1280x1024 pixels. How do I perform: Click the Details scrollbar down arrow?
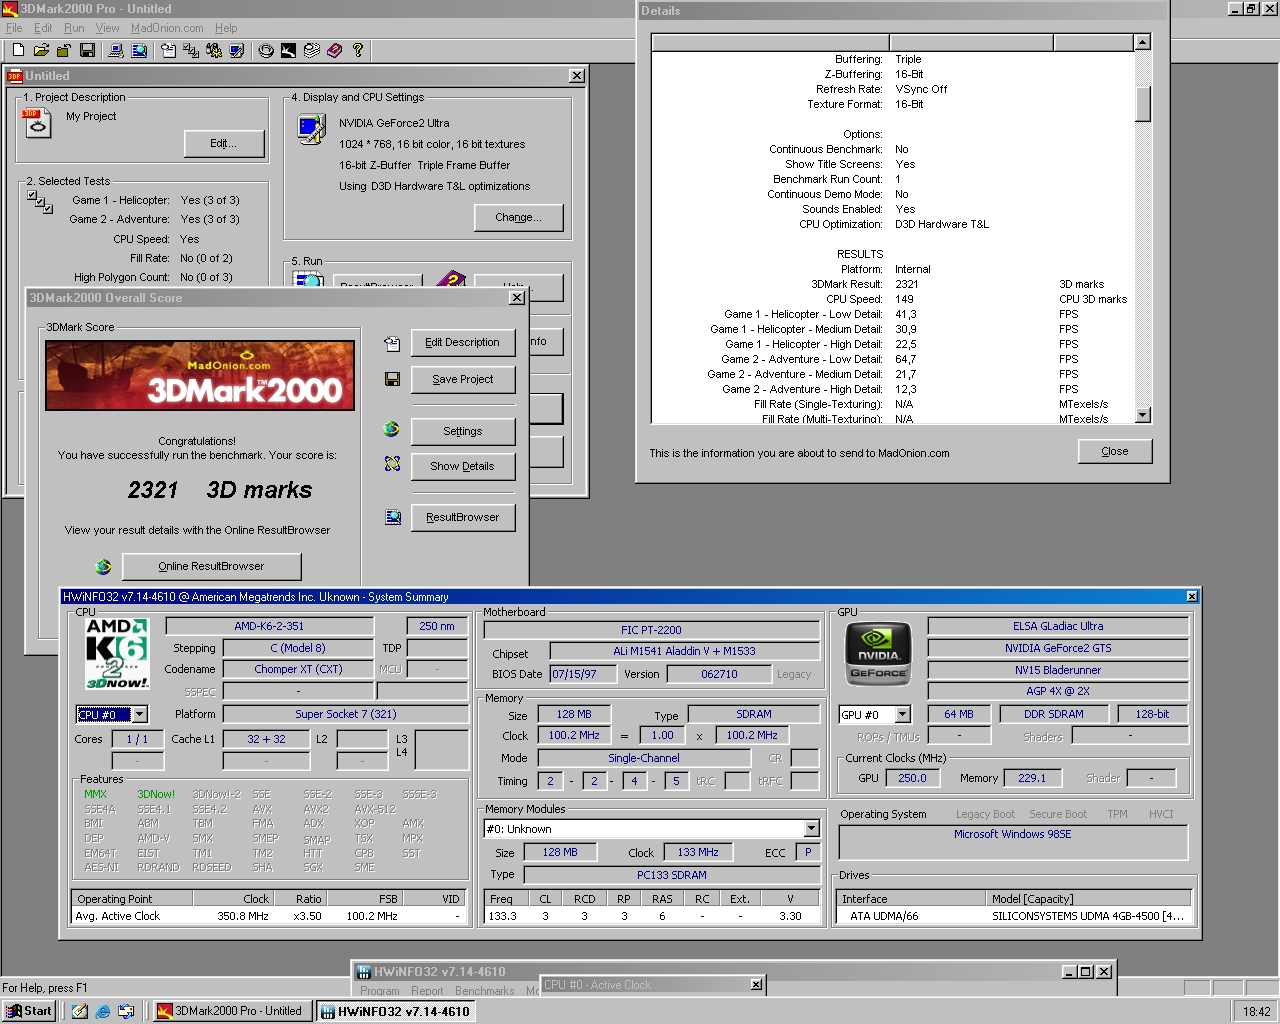1143,415
